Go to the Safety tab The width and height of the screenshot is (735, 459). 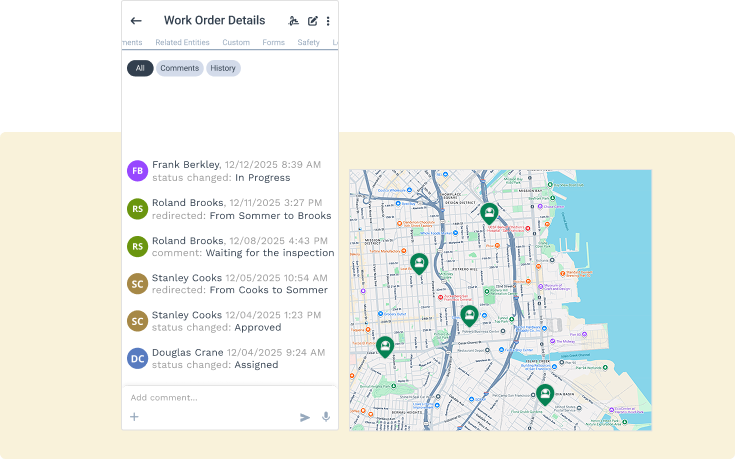click(x=308, y=42)
